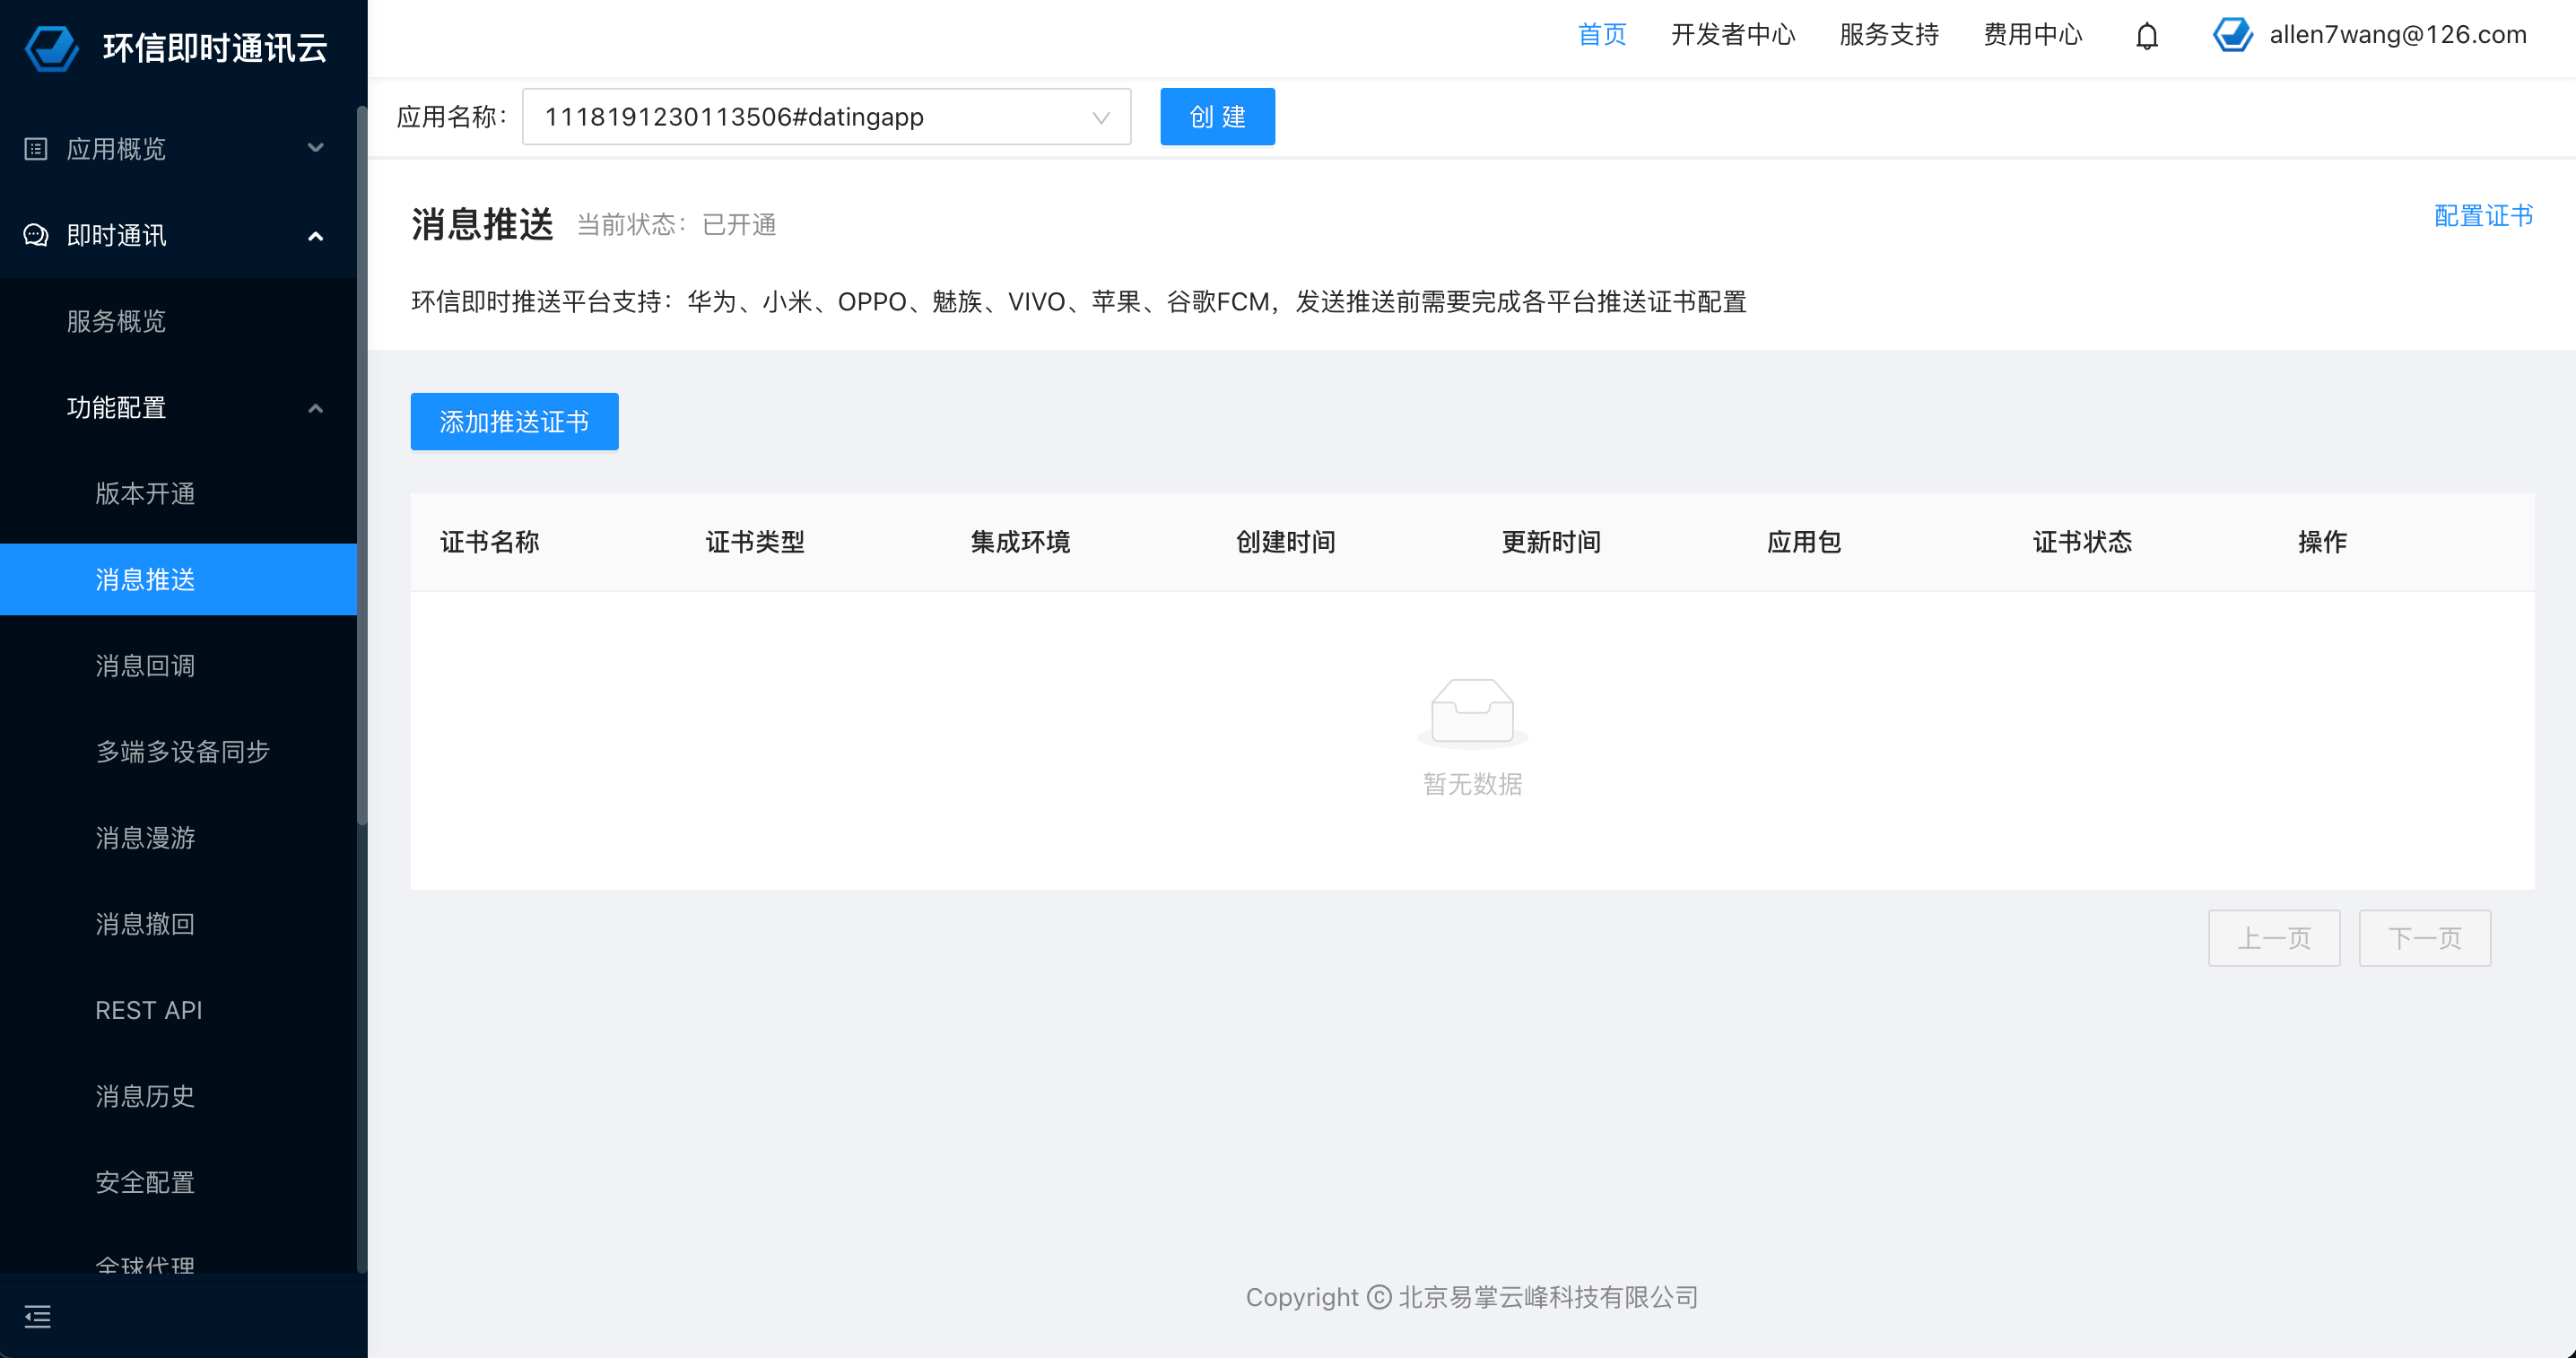2576x1358 pixels.
Task: Open 服务支持 in top navigation
Action: pyautogui.click(x=1889, y=35)
